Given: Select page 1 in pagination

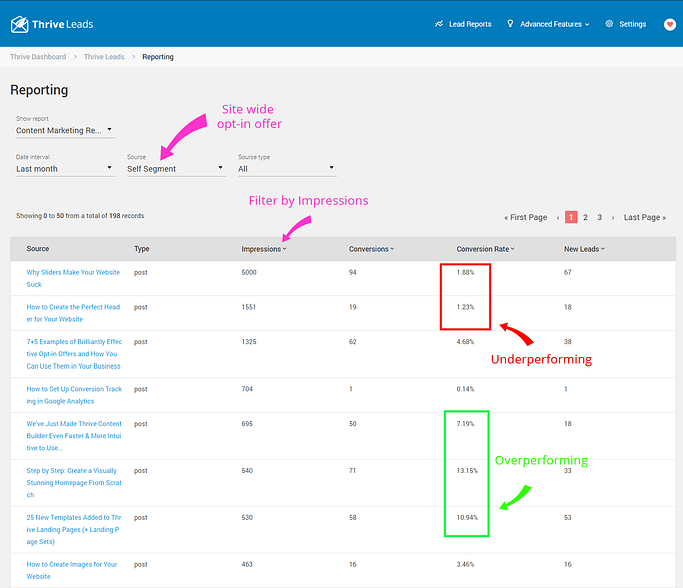Looking at the screenshot, I should (571, 217).
